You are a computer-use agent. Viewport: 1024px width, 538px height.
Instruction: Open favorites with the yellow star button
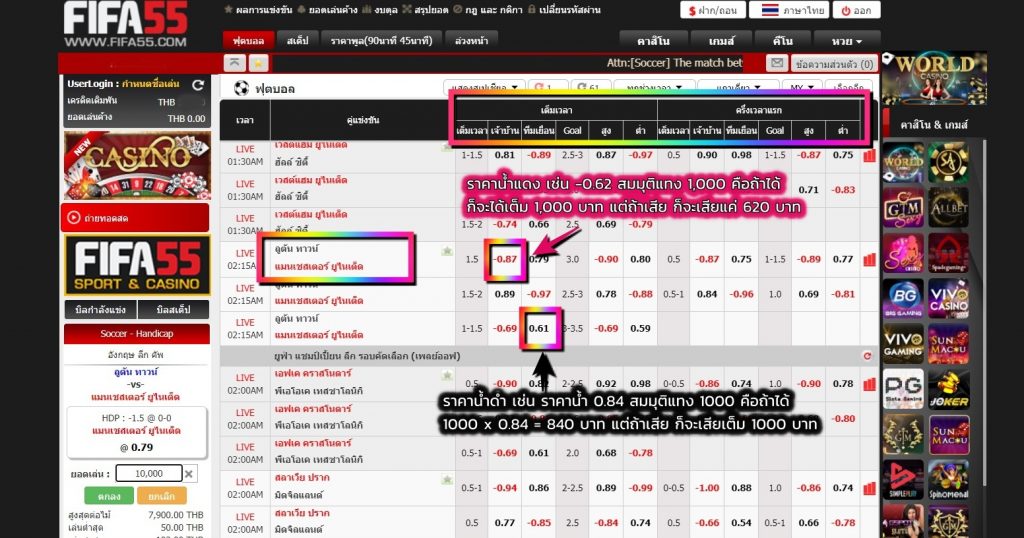[259, 63]
